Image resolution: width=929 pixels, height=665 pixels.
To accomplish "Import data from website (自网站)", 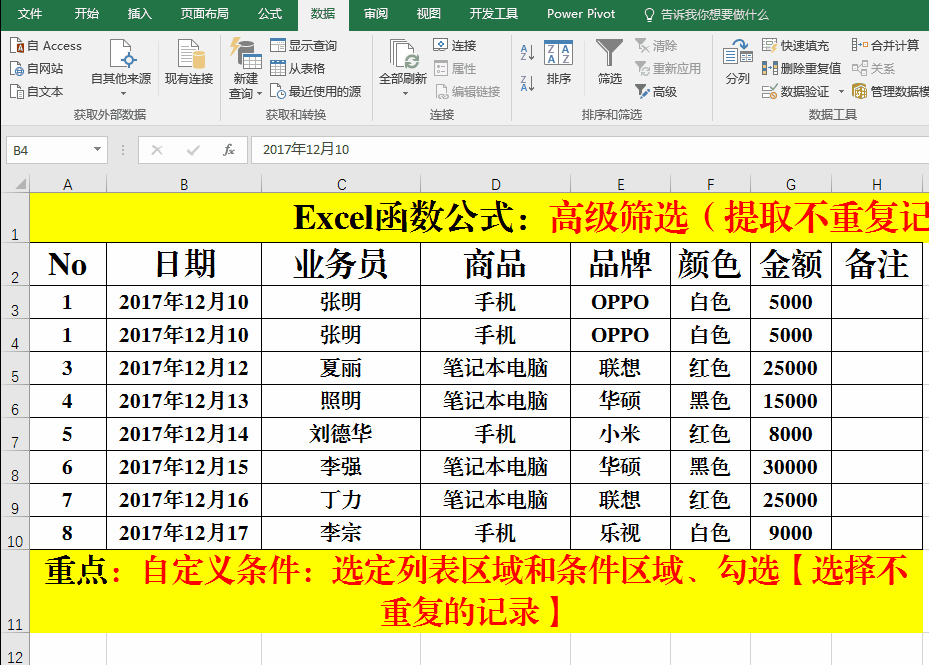I will [37, 69].
